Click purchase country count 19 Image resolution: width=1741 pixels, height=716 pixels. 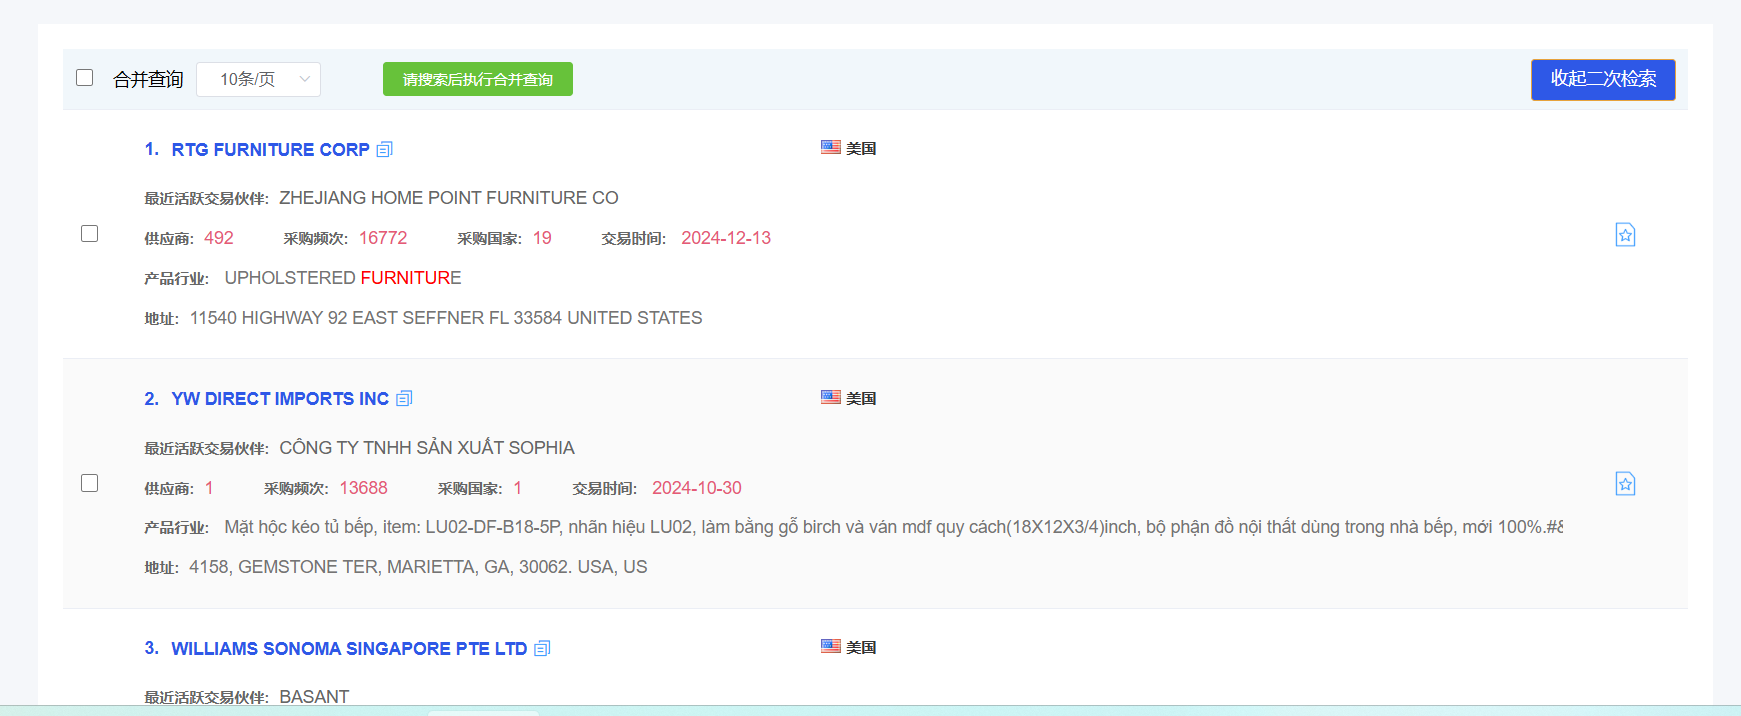(x=542, y=238)
